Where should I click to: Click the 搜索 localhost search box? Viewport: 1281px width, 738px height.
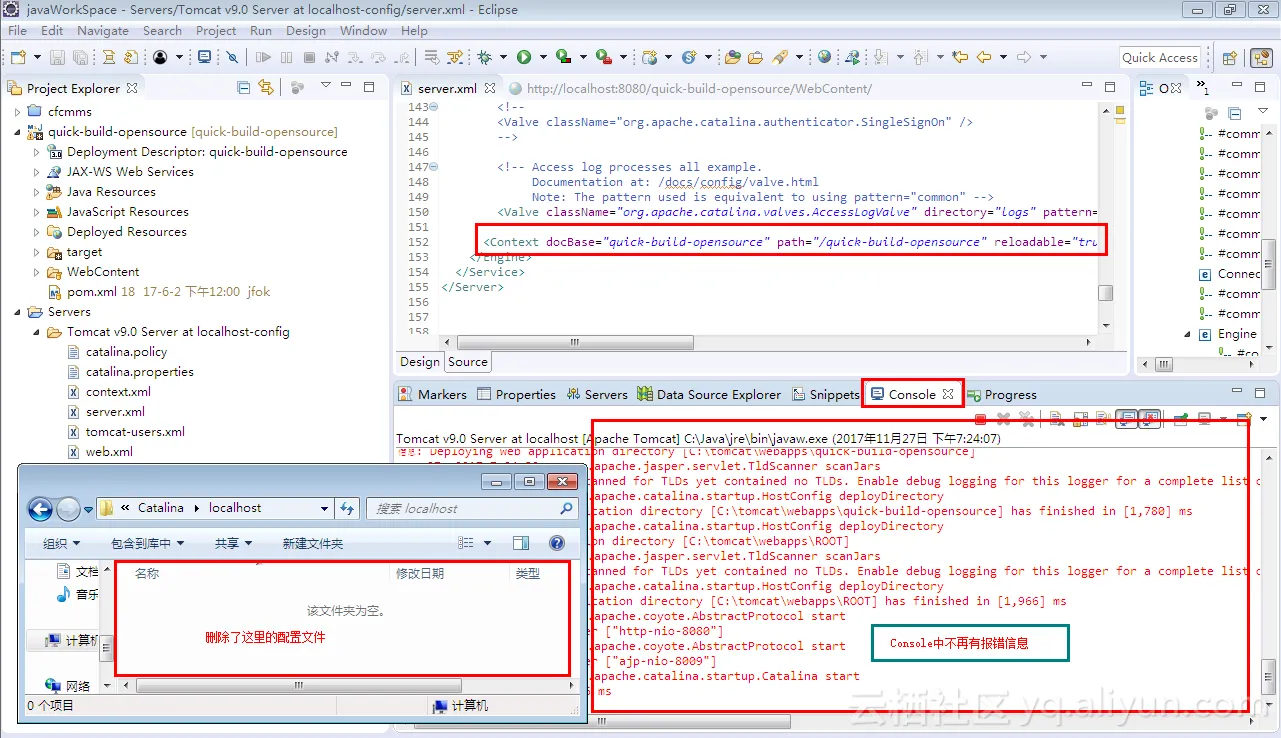(x=472, y=509)
